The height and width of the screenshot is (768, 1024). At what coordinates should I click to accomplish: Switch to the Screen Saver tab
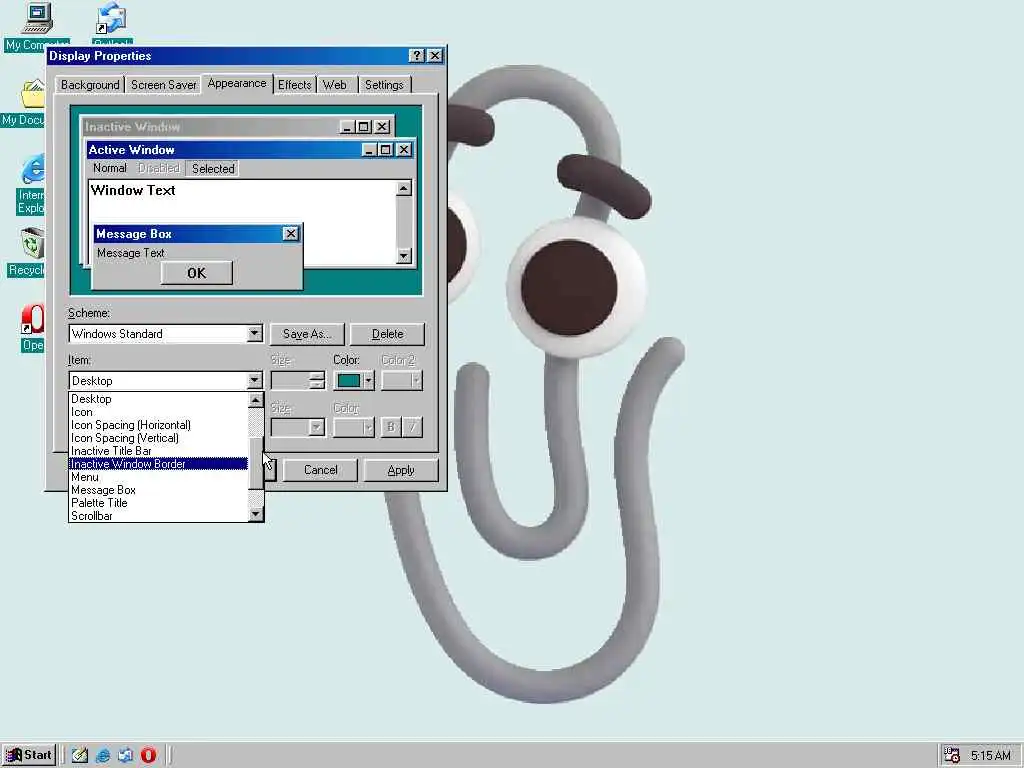click(x=163, y=85)
